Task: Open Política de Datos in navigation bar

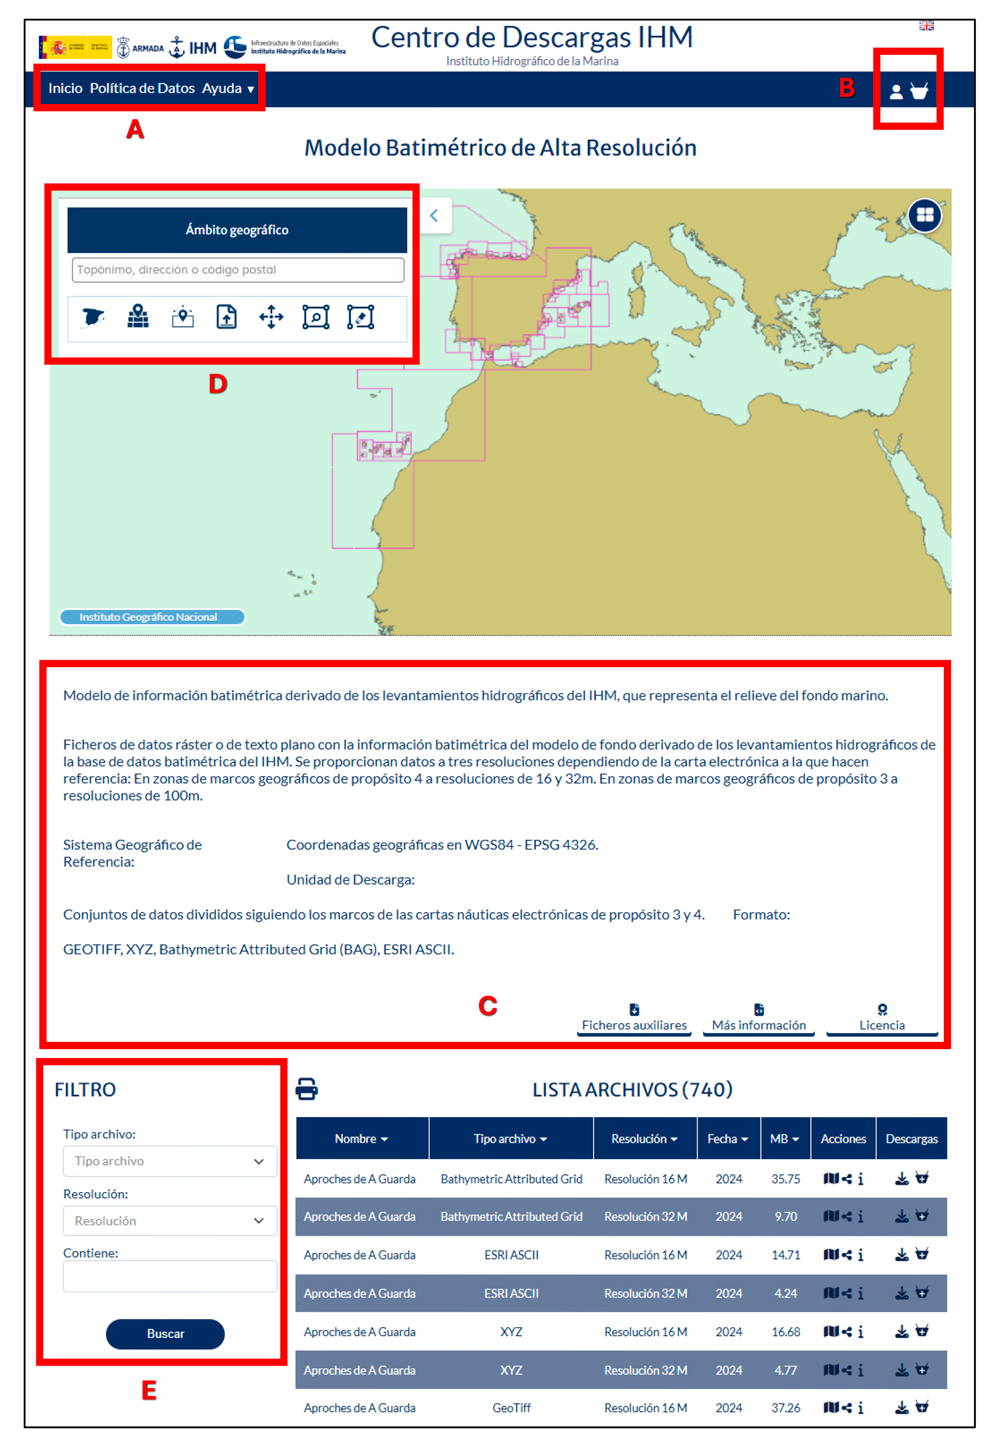Action: 142,89
